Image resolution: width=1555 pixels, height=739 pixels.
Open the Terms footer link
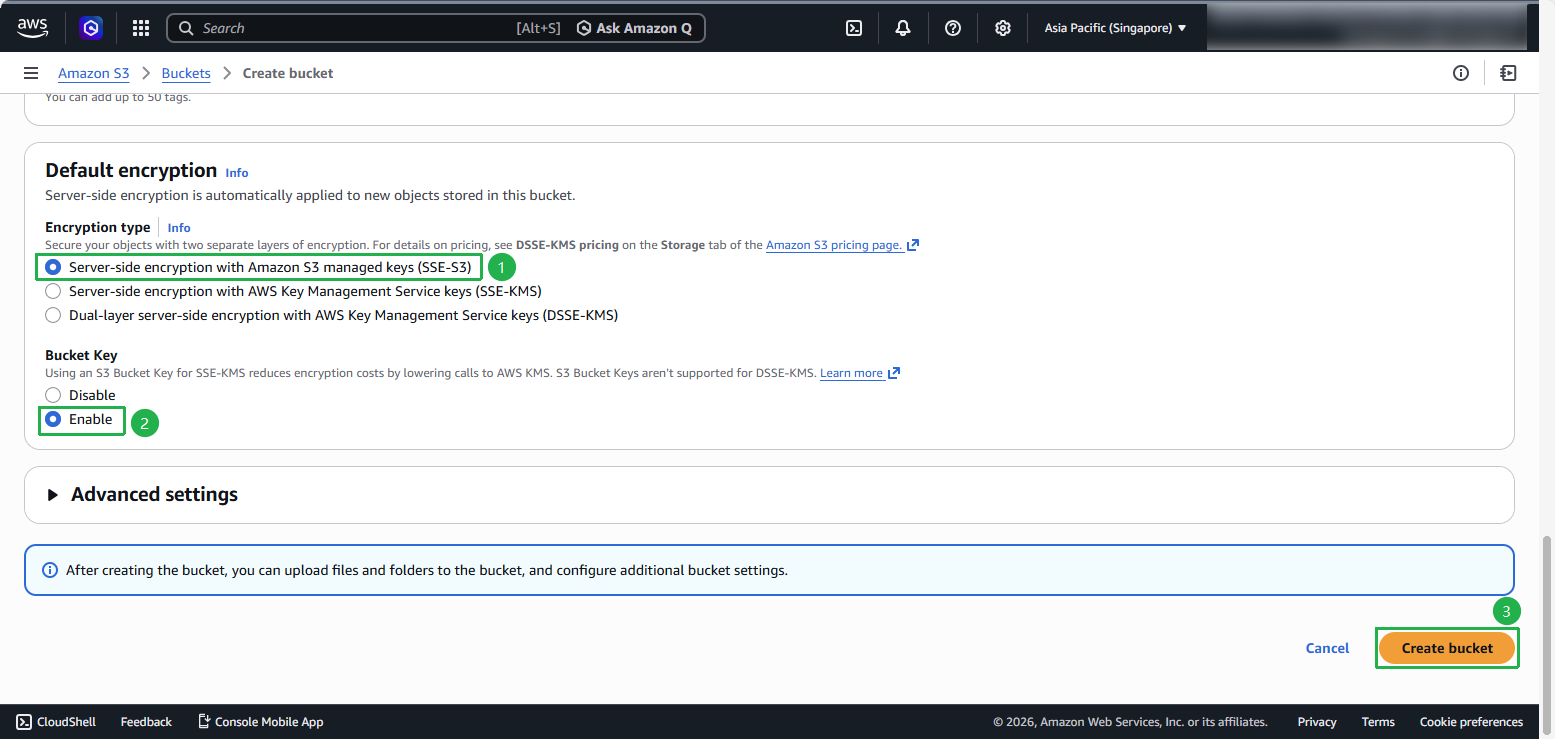point(1378,722)
